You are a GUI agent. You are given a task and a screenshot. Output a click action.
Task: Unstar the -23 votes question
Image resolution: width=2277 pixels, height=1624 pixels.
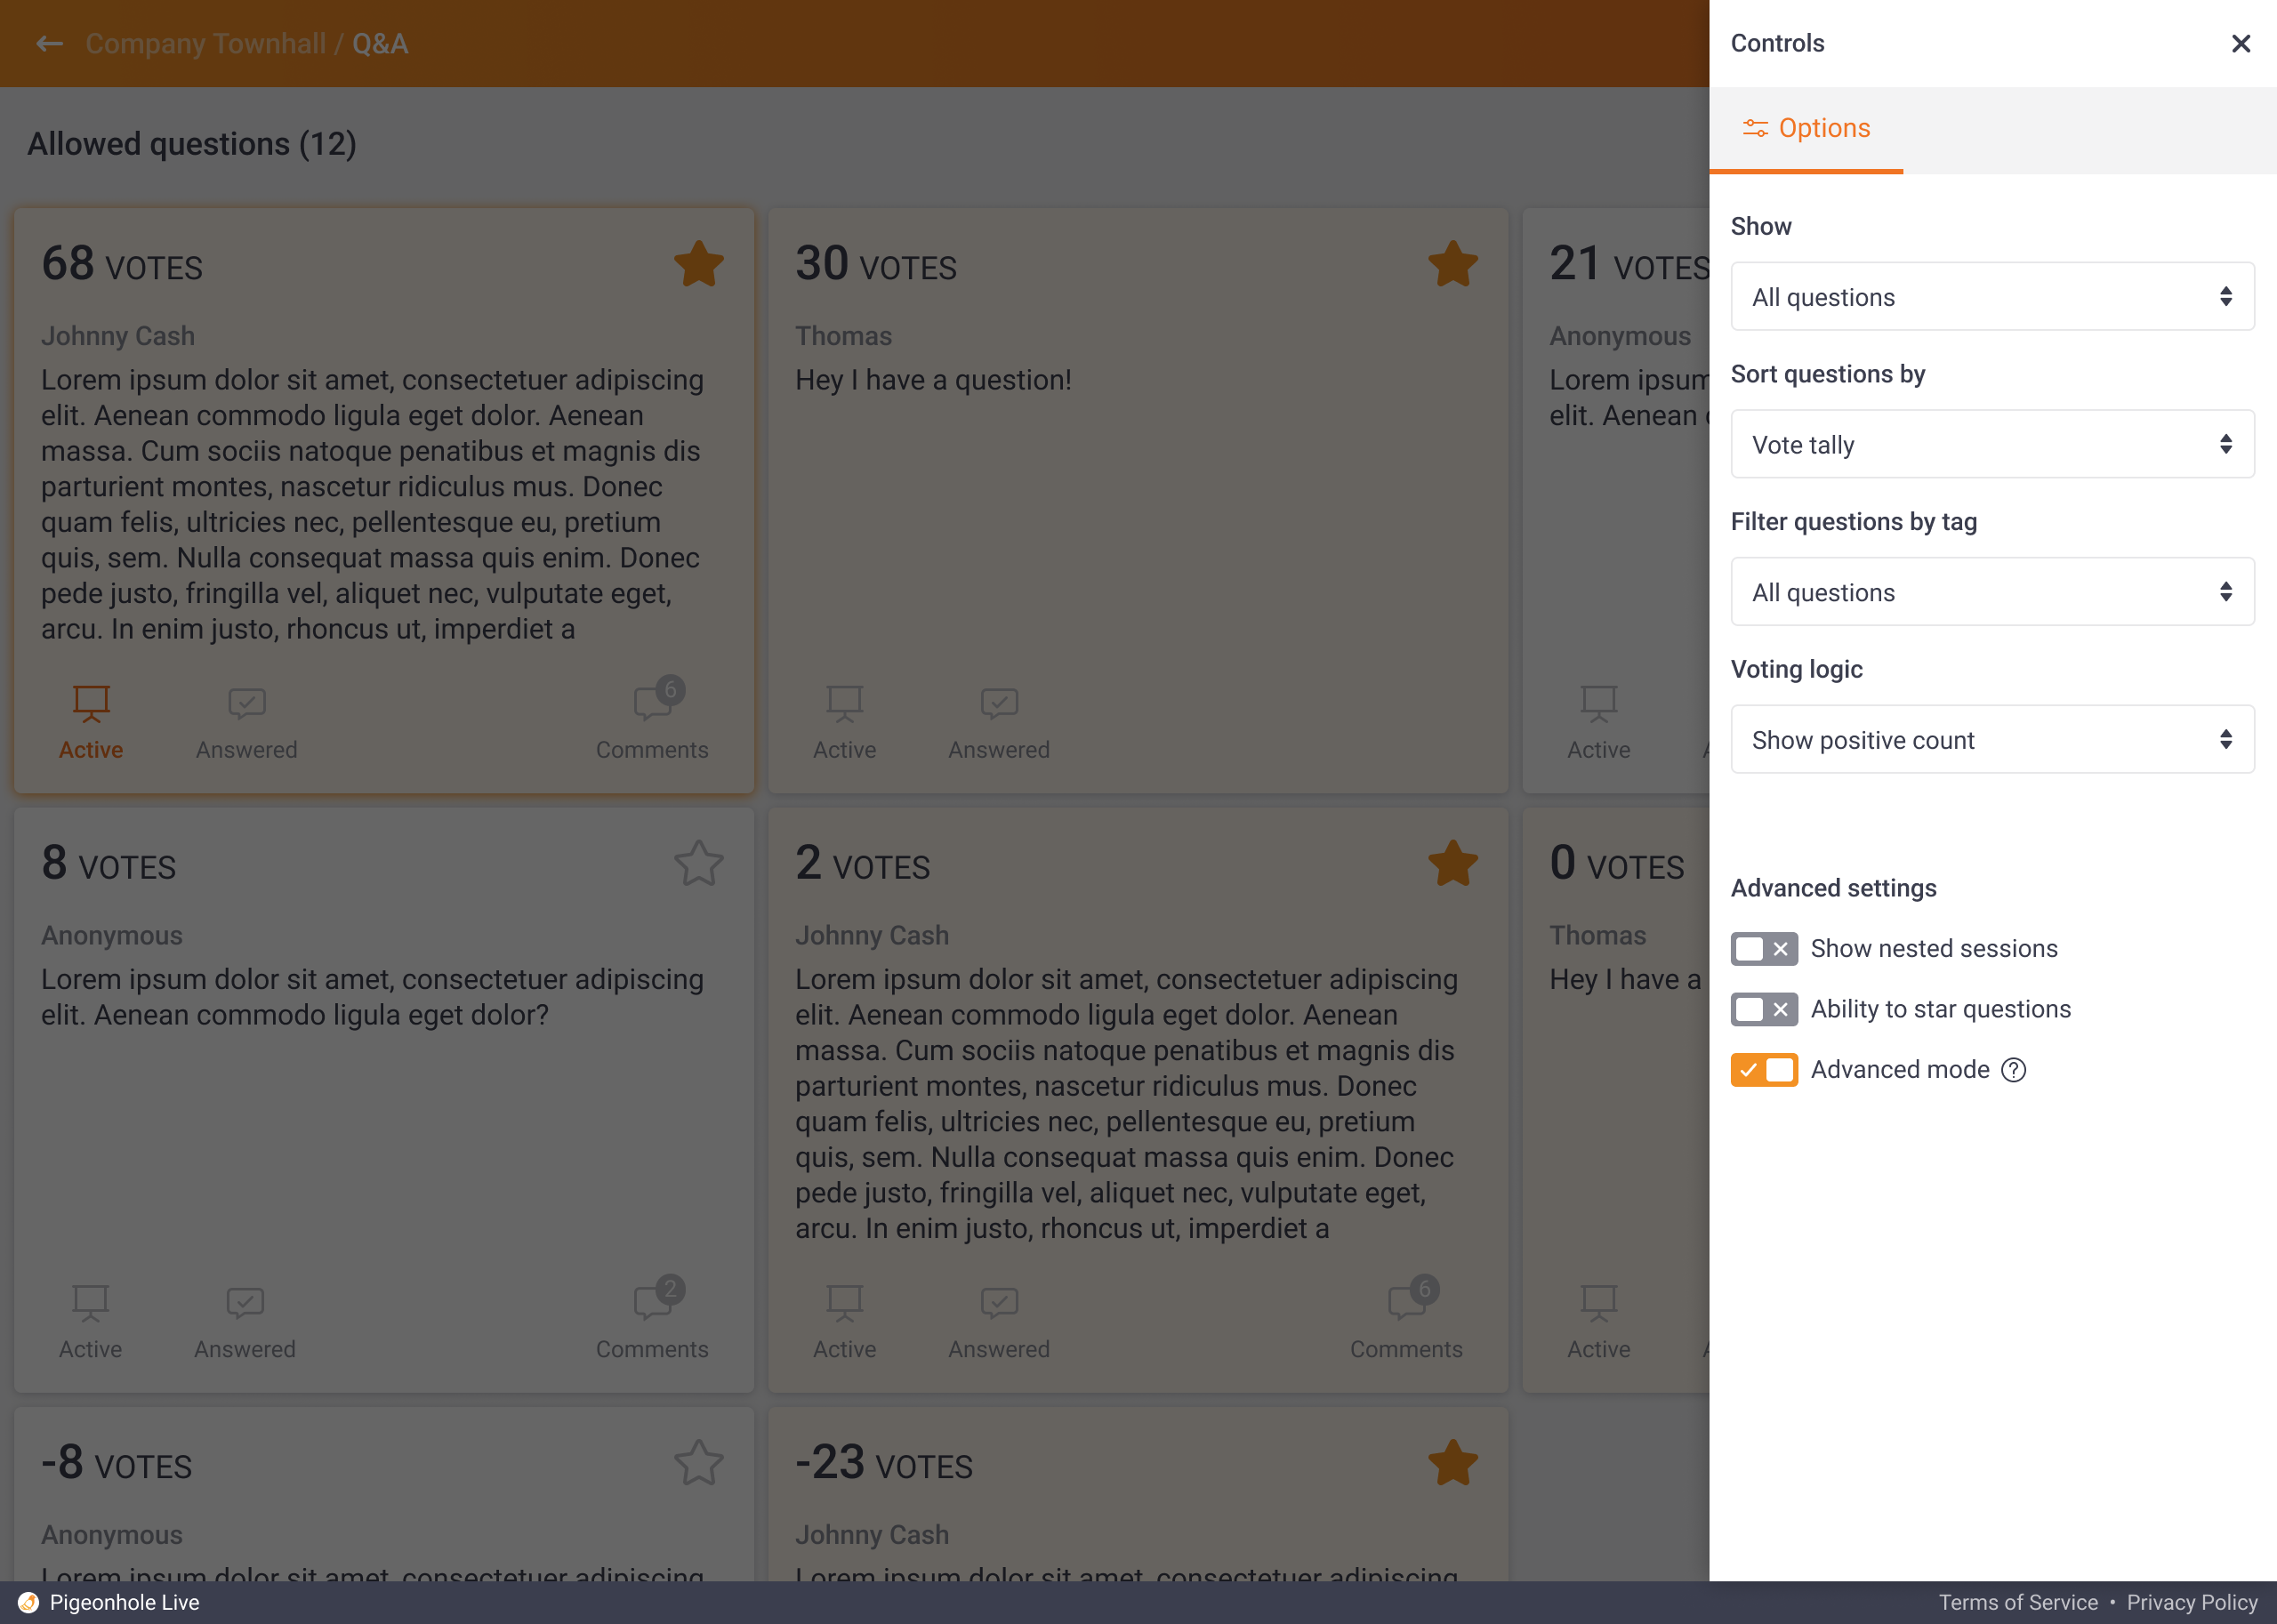click(x=1452, y=1463)
